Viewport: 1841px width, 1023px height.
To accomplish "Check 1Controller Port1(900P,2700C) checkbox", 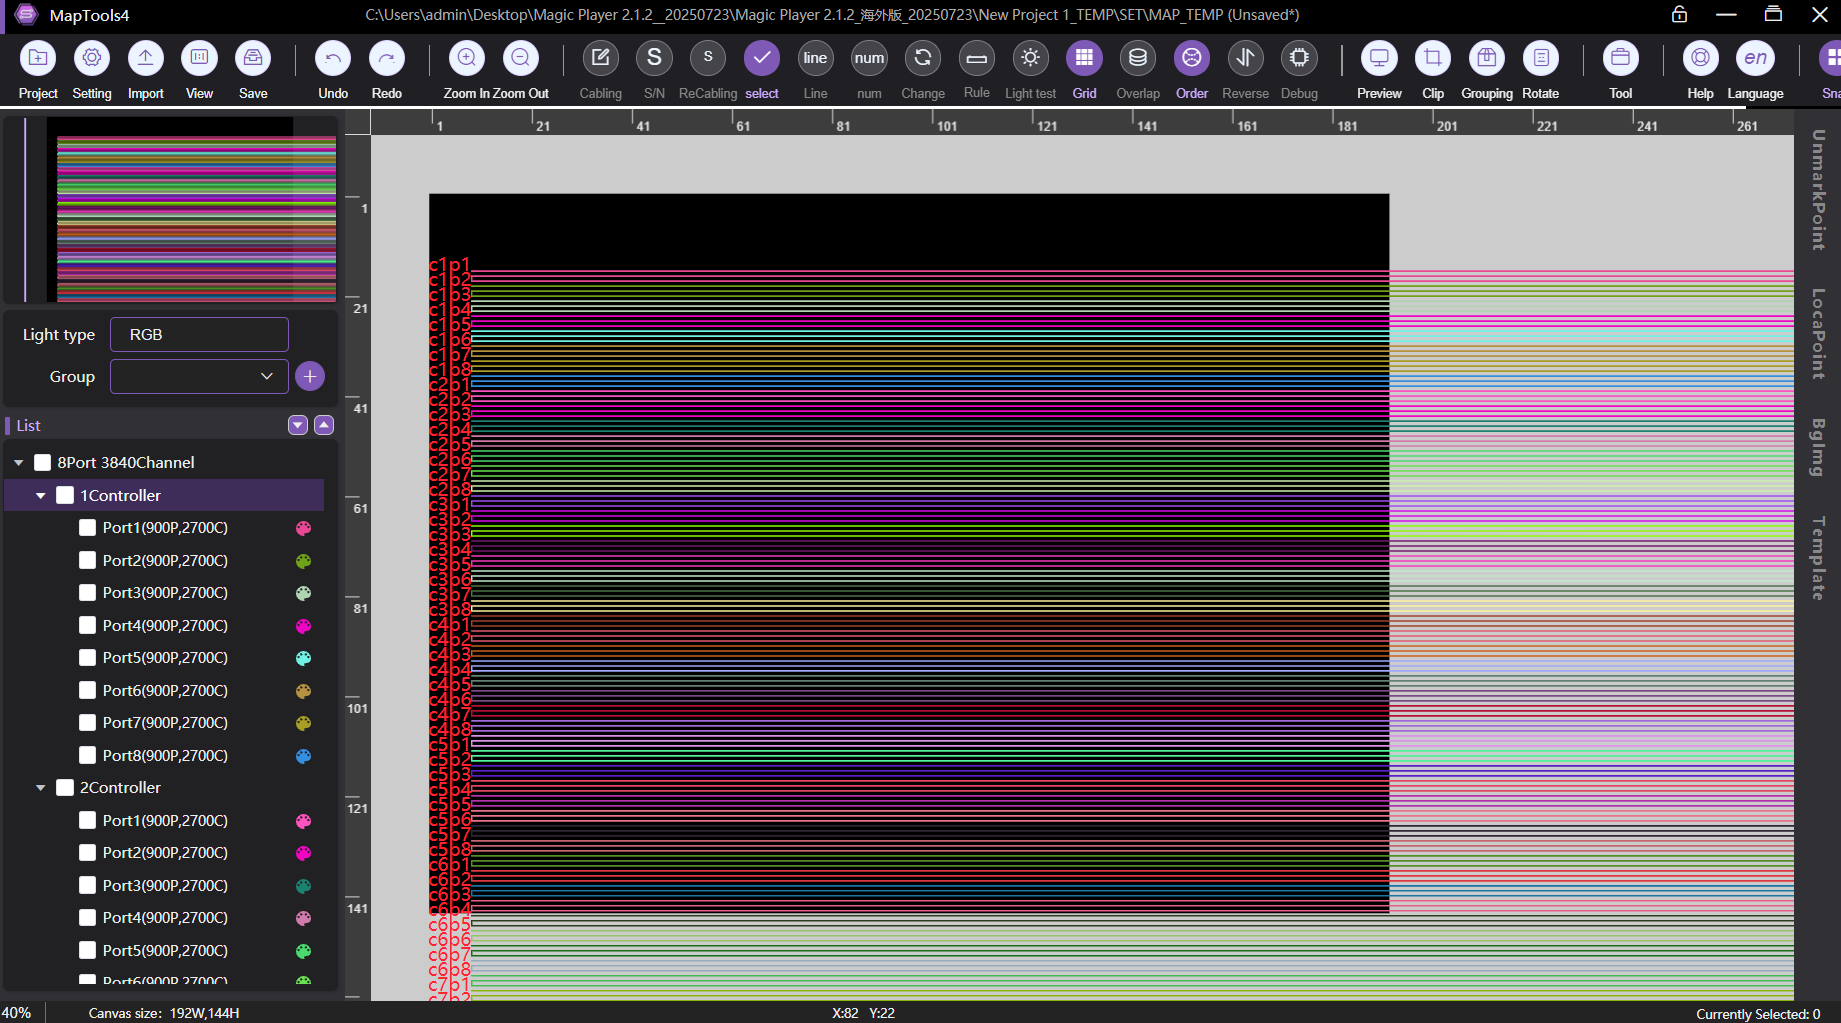I will click(x=88, y=528).
